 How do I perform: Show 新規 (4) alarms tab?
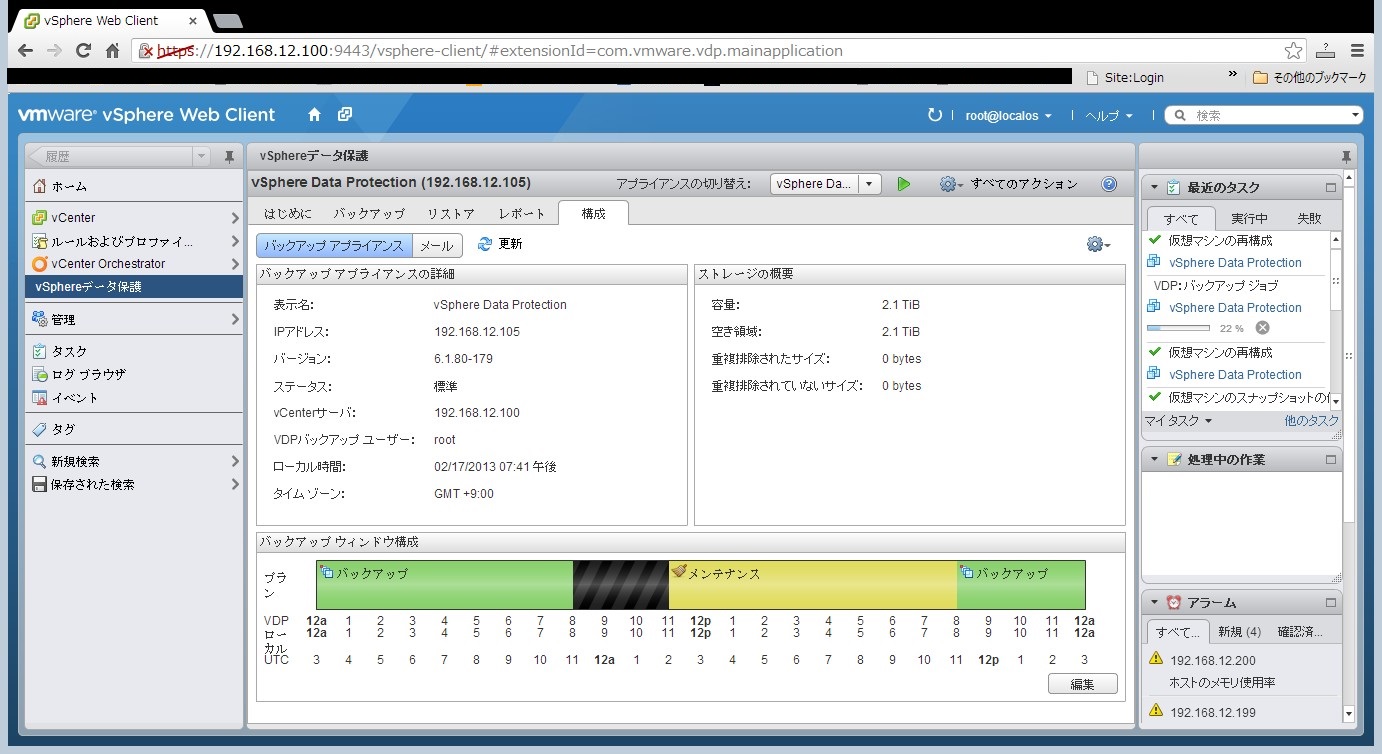(1240, 632)
